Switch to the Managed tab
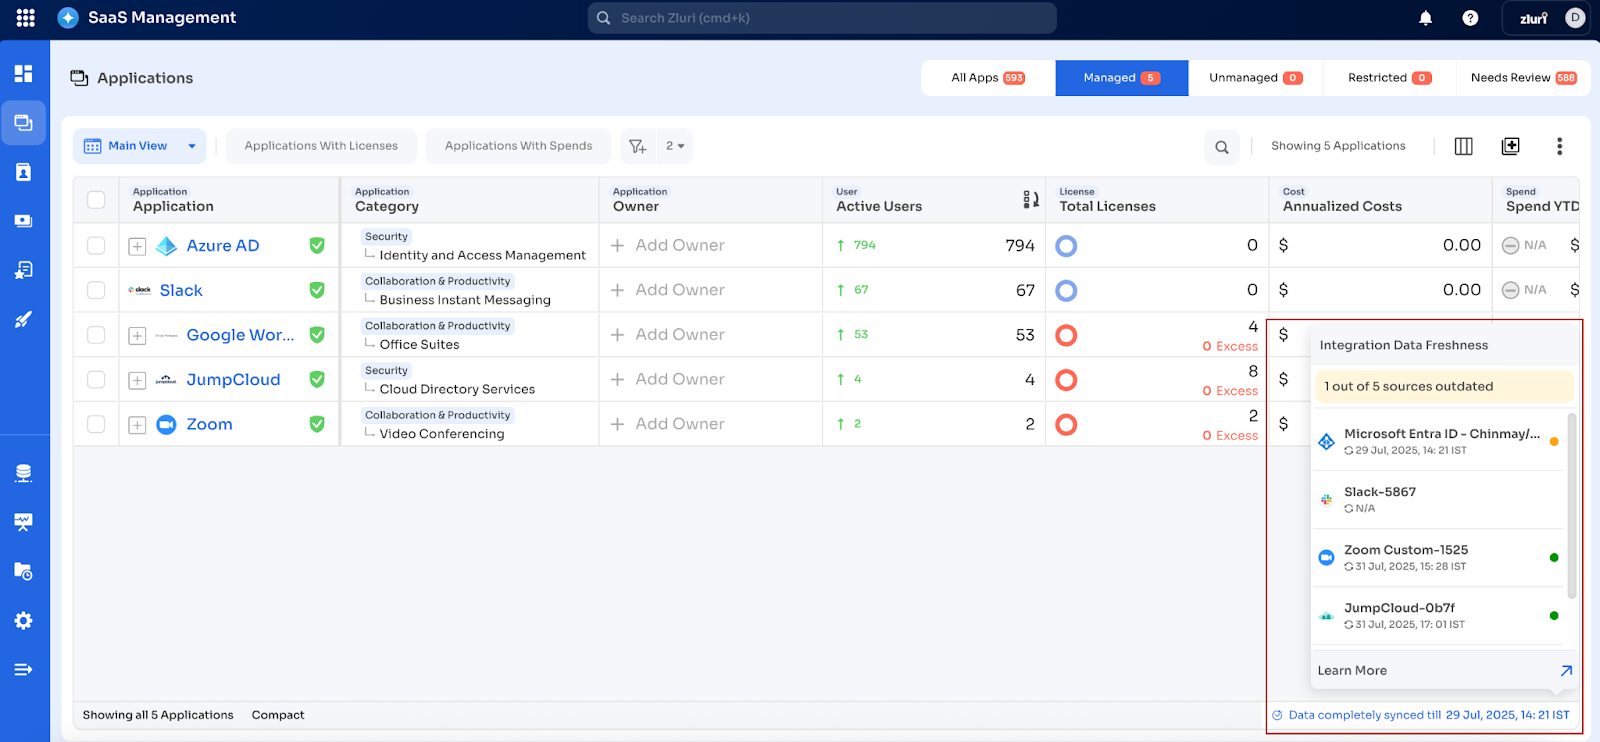The image size is (1600, 742). click(1122, 78)
